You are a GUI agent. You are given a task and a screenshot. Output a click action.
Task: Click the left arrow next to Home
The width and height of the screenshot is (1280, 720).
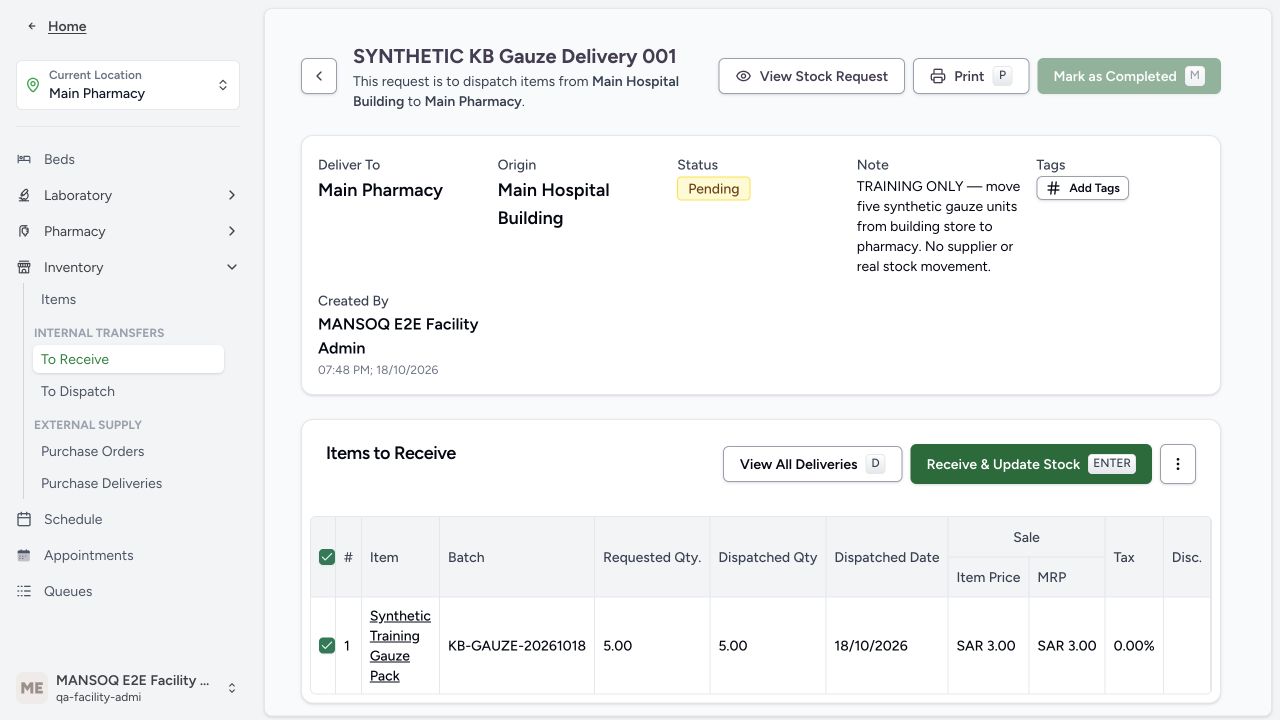point(32,26)
